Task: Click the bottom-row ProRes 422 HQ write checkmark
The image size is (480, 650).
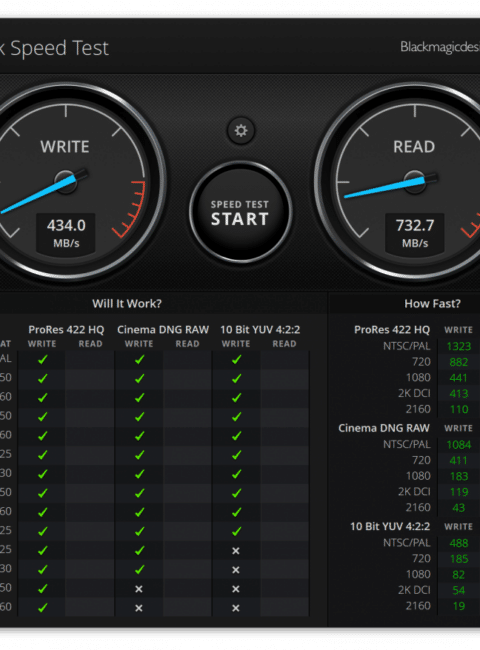Action: pyautogui.click(x=43, y=608)
